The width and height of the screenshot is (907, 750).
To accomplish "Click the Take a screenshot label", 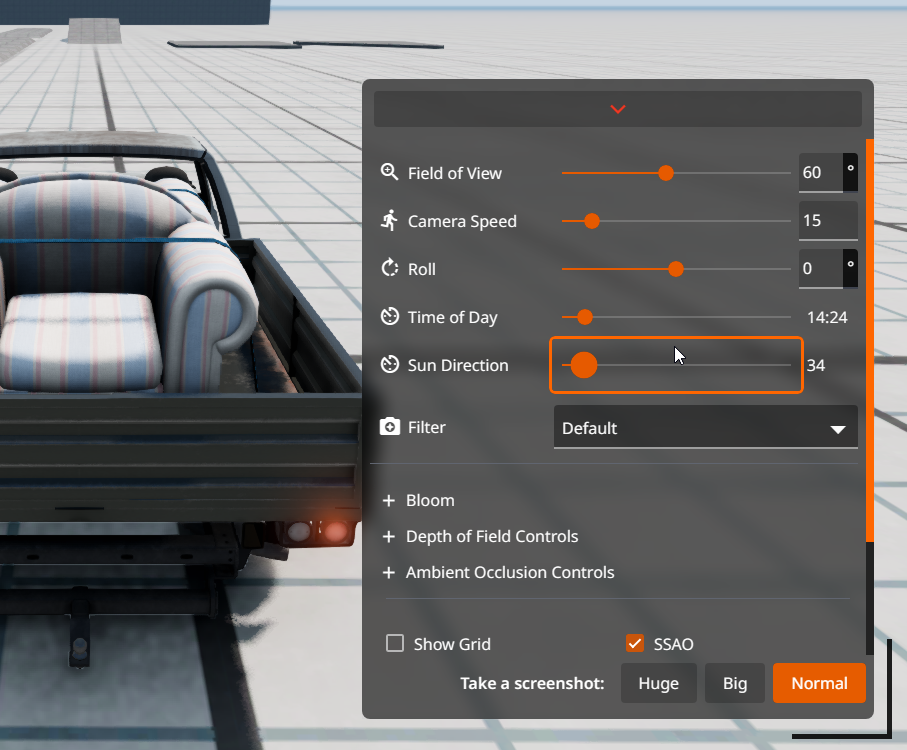I will point(532,684).
